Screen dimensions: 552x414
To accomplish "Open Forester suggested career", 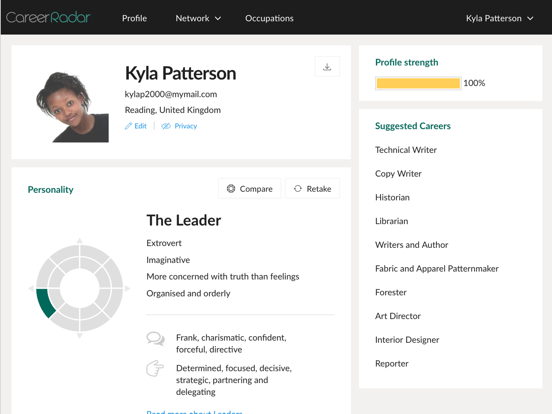I will [x=391, y=292].
